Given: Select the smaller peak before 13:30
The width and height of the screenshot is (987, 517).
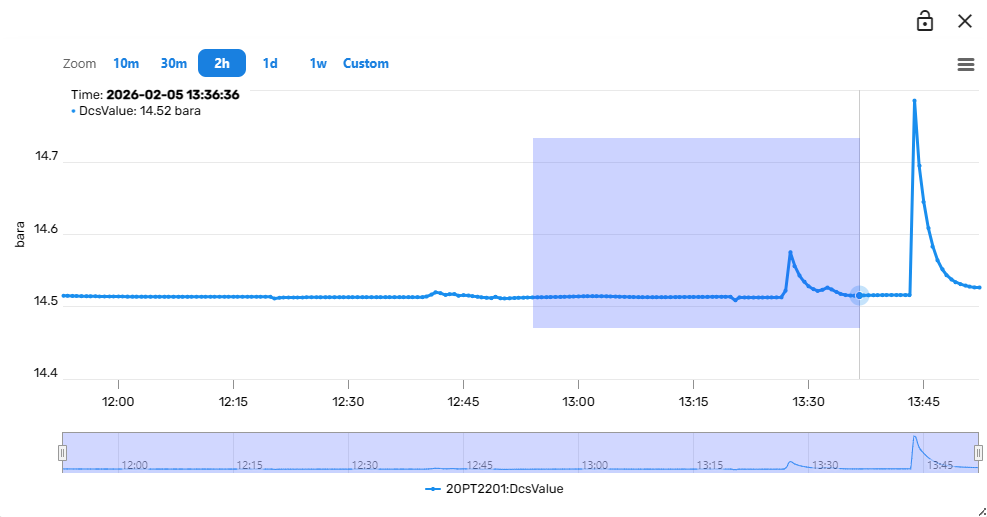Looking at the screenshot, I should point(790,252).
